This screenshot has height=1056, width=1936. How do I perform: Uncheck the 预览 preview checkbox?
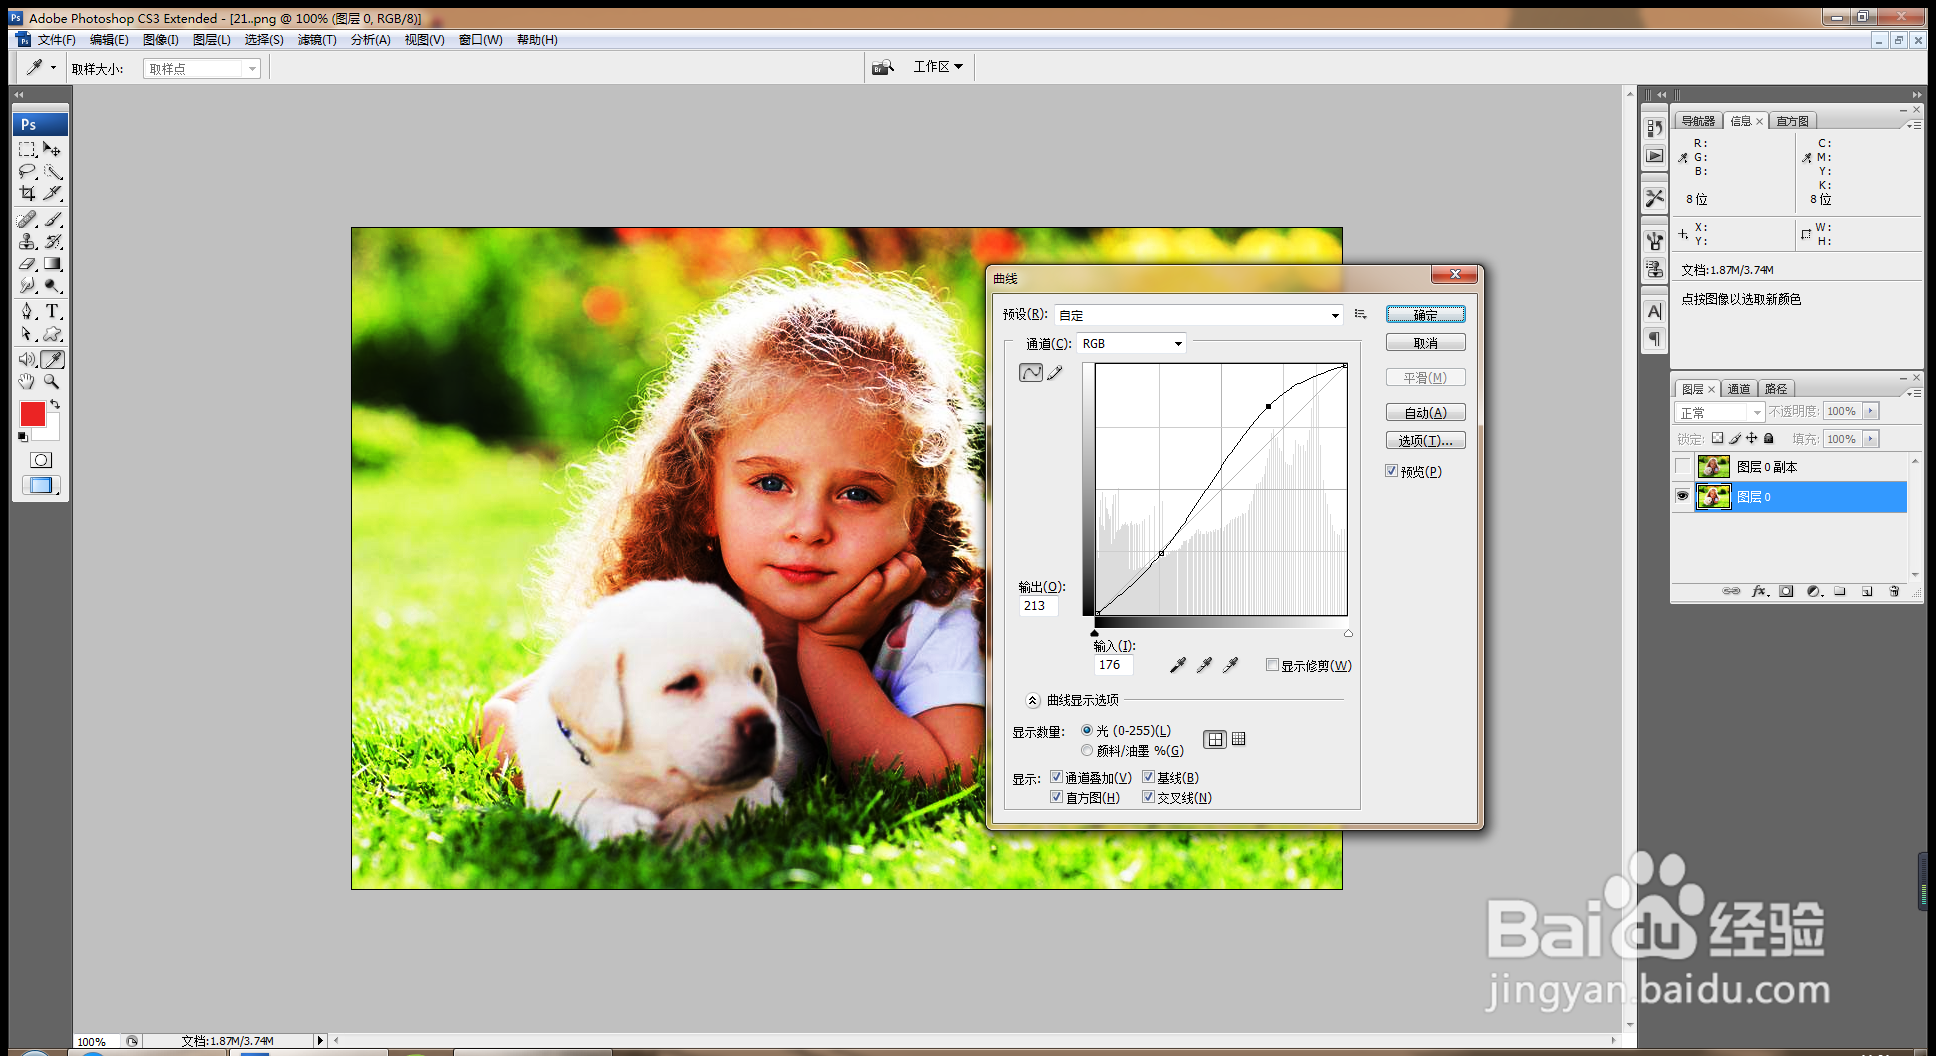coord(1391,471)
